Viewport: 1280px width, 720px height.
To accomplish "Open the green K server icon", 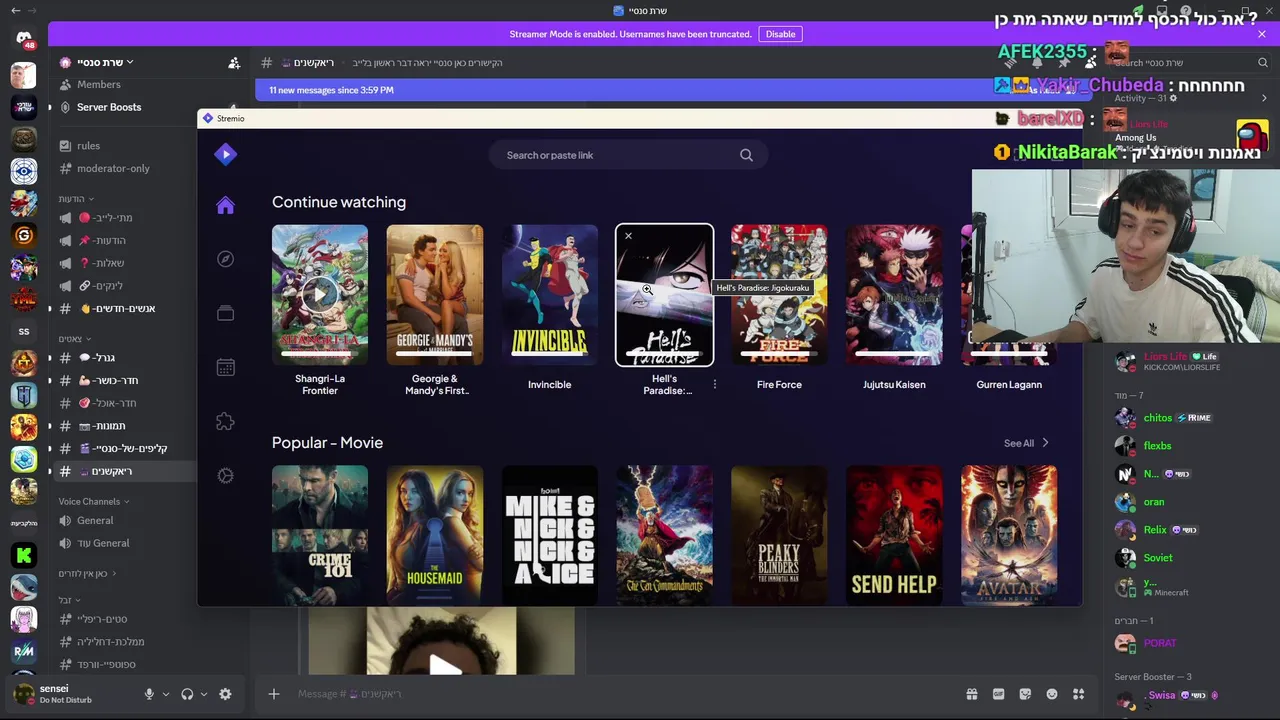I will [24, 555].
